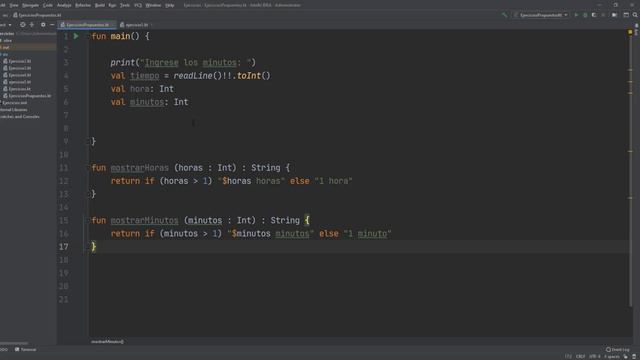This screenshot has width=640, height=360.
Task: Open the Run menu
Action: click(x=112, y=5)
